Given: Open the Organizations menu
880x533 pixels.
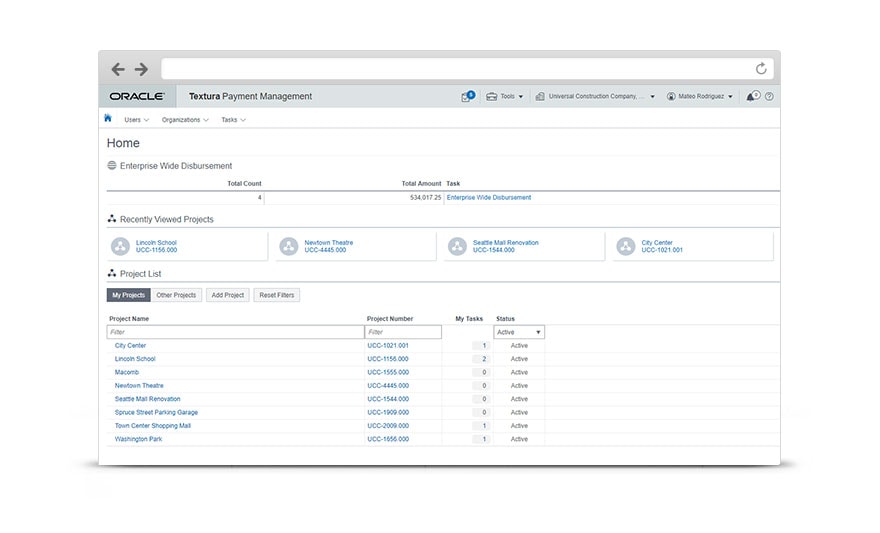Looking at the screenshot, I should [x=185, y=120].
